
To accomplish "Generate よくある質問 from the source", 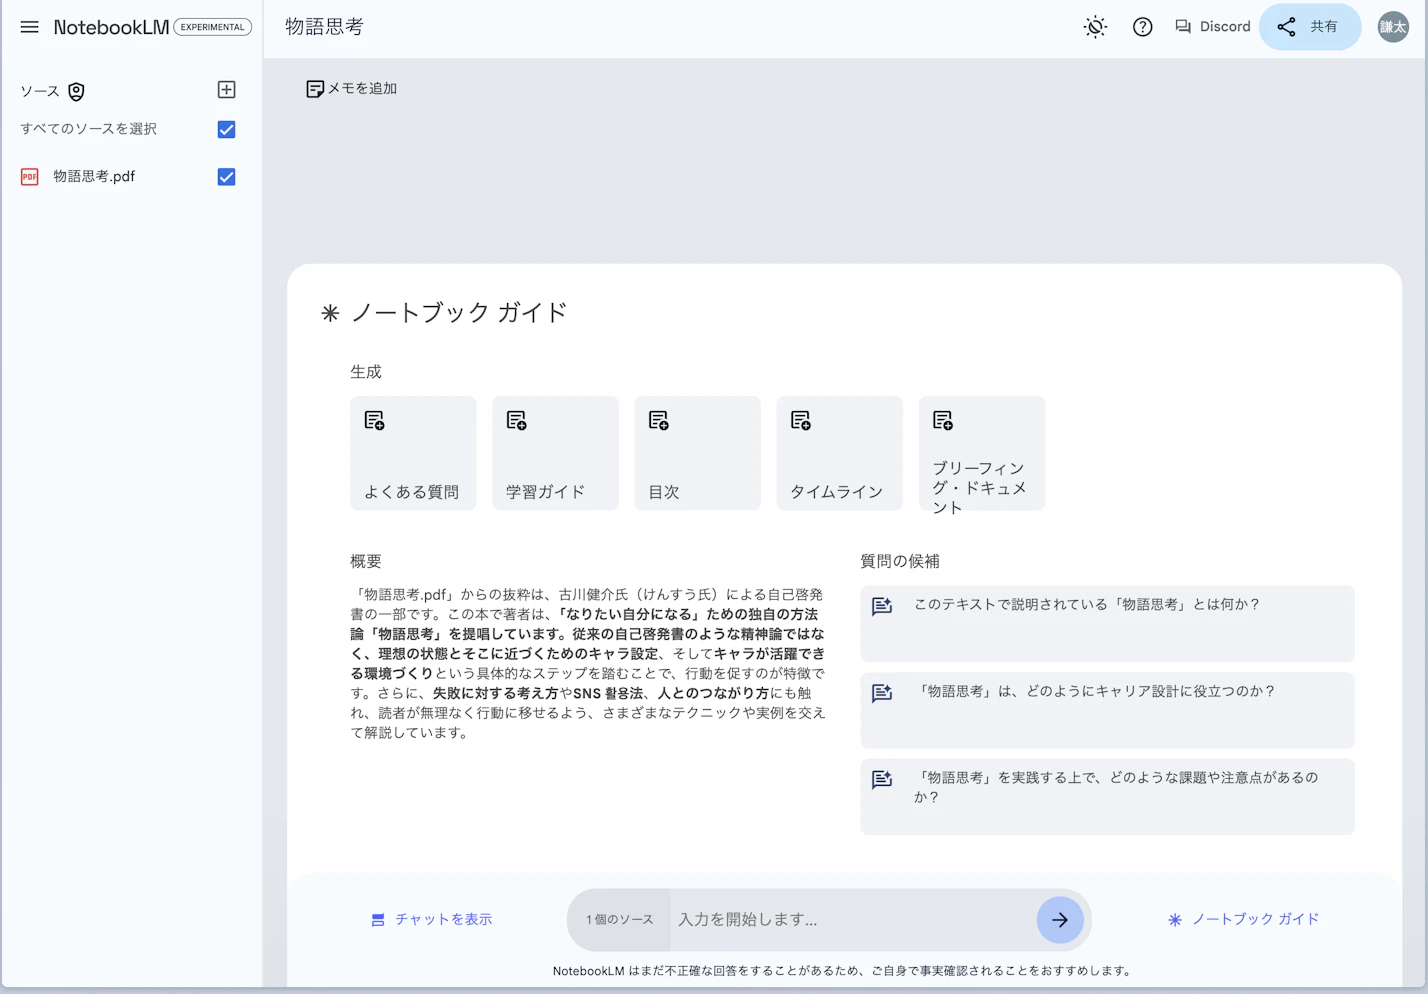I will 412,452.
